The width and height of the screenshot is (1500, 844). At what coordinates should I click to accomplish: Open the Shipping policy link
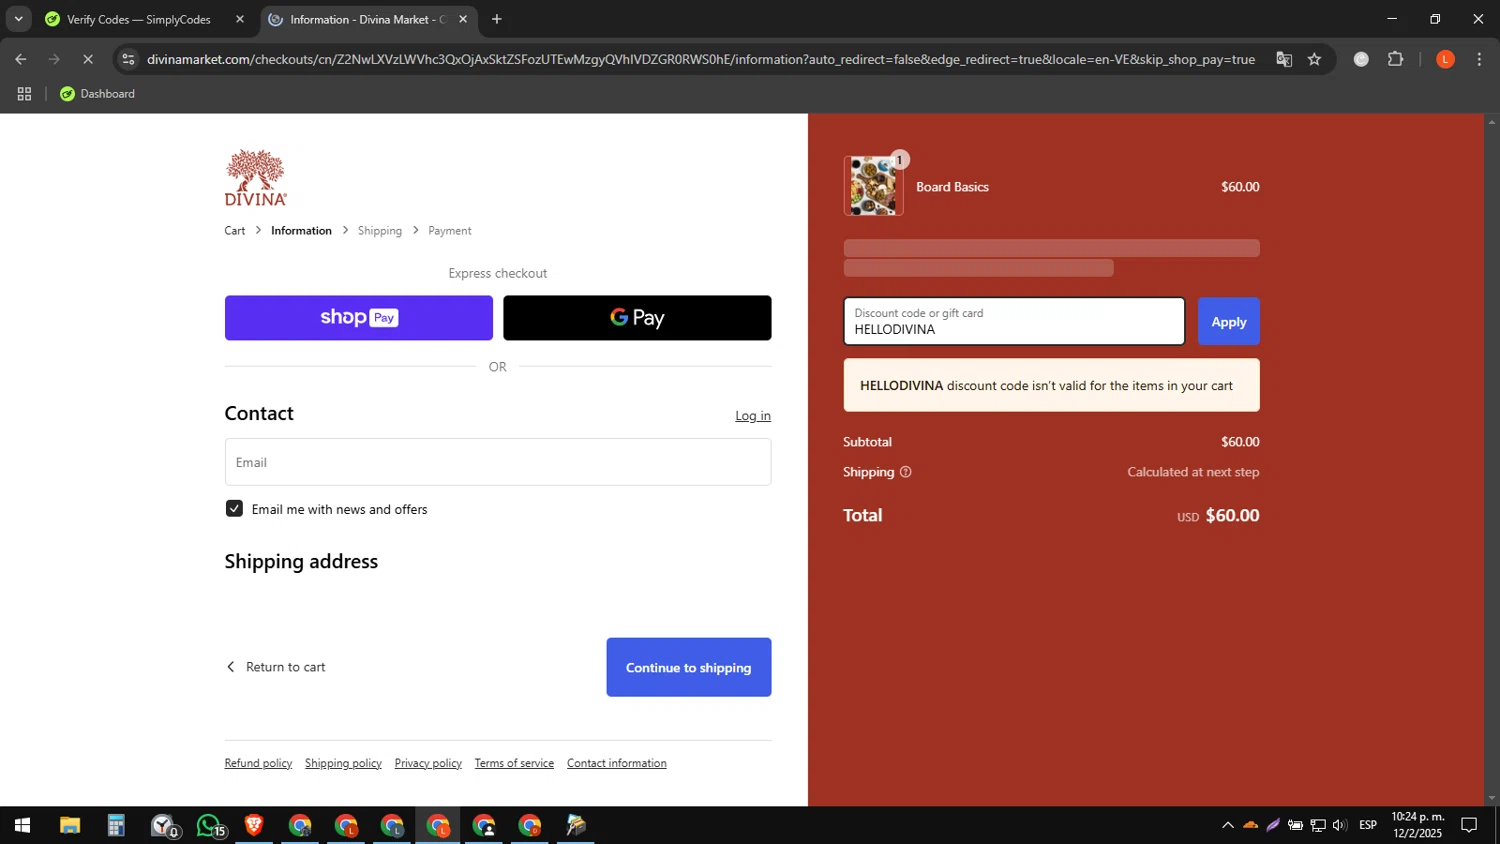pyautogui.click(x=343, y=763)
